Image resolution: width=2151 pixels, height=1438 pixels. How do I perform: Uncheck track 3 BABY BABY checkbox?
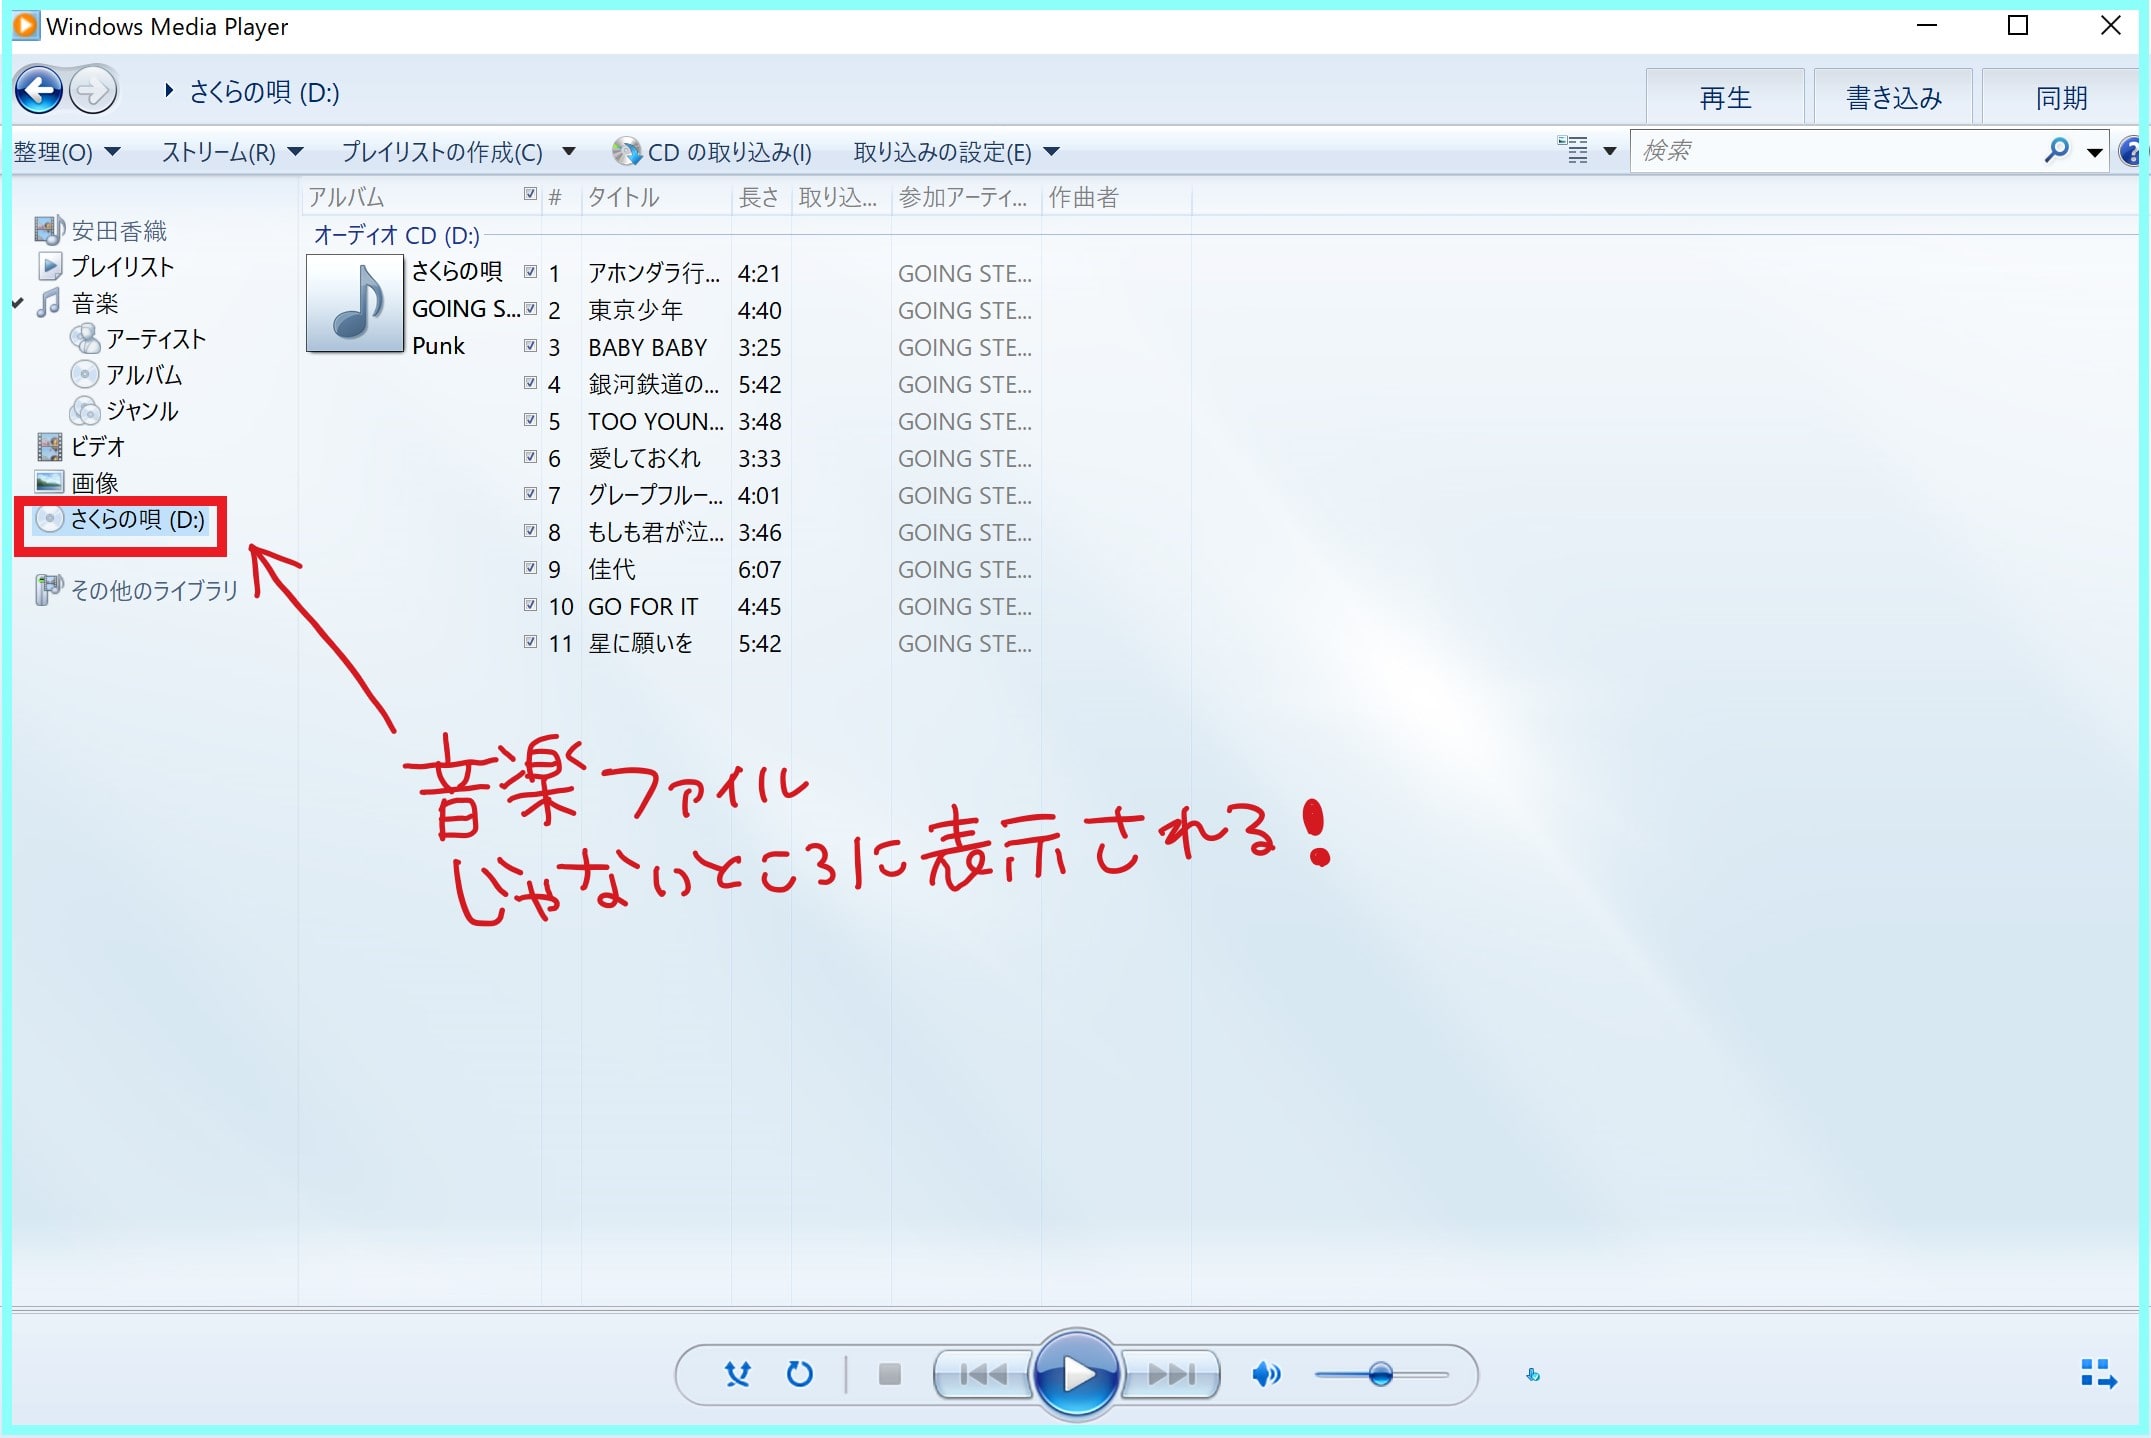click(x=530, y=345)
